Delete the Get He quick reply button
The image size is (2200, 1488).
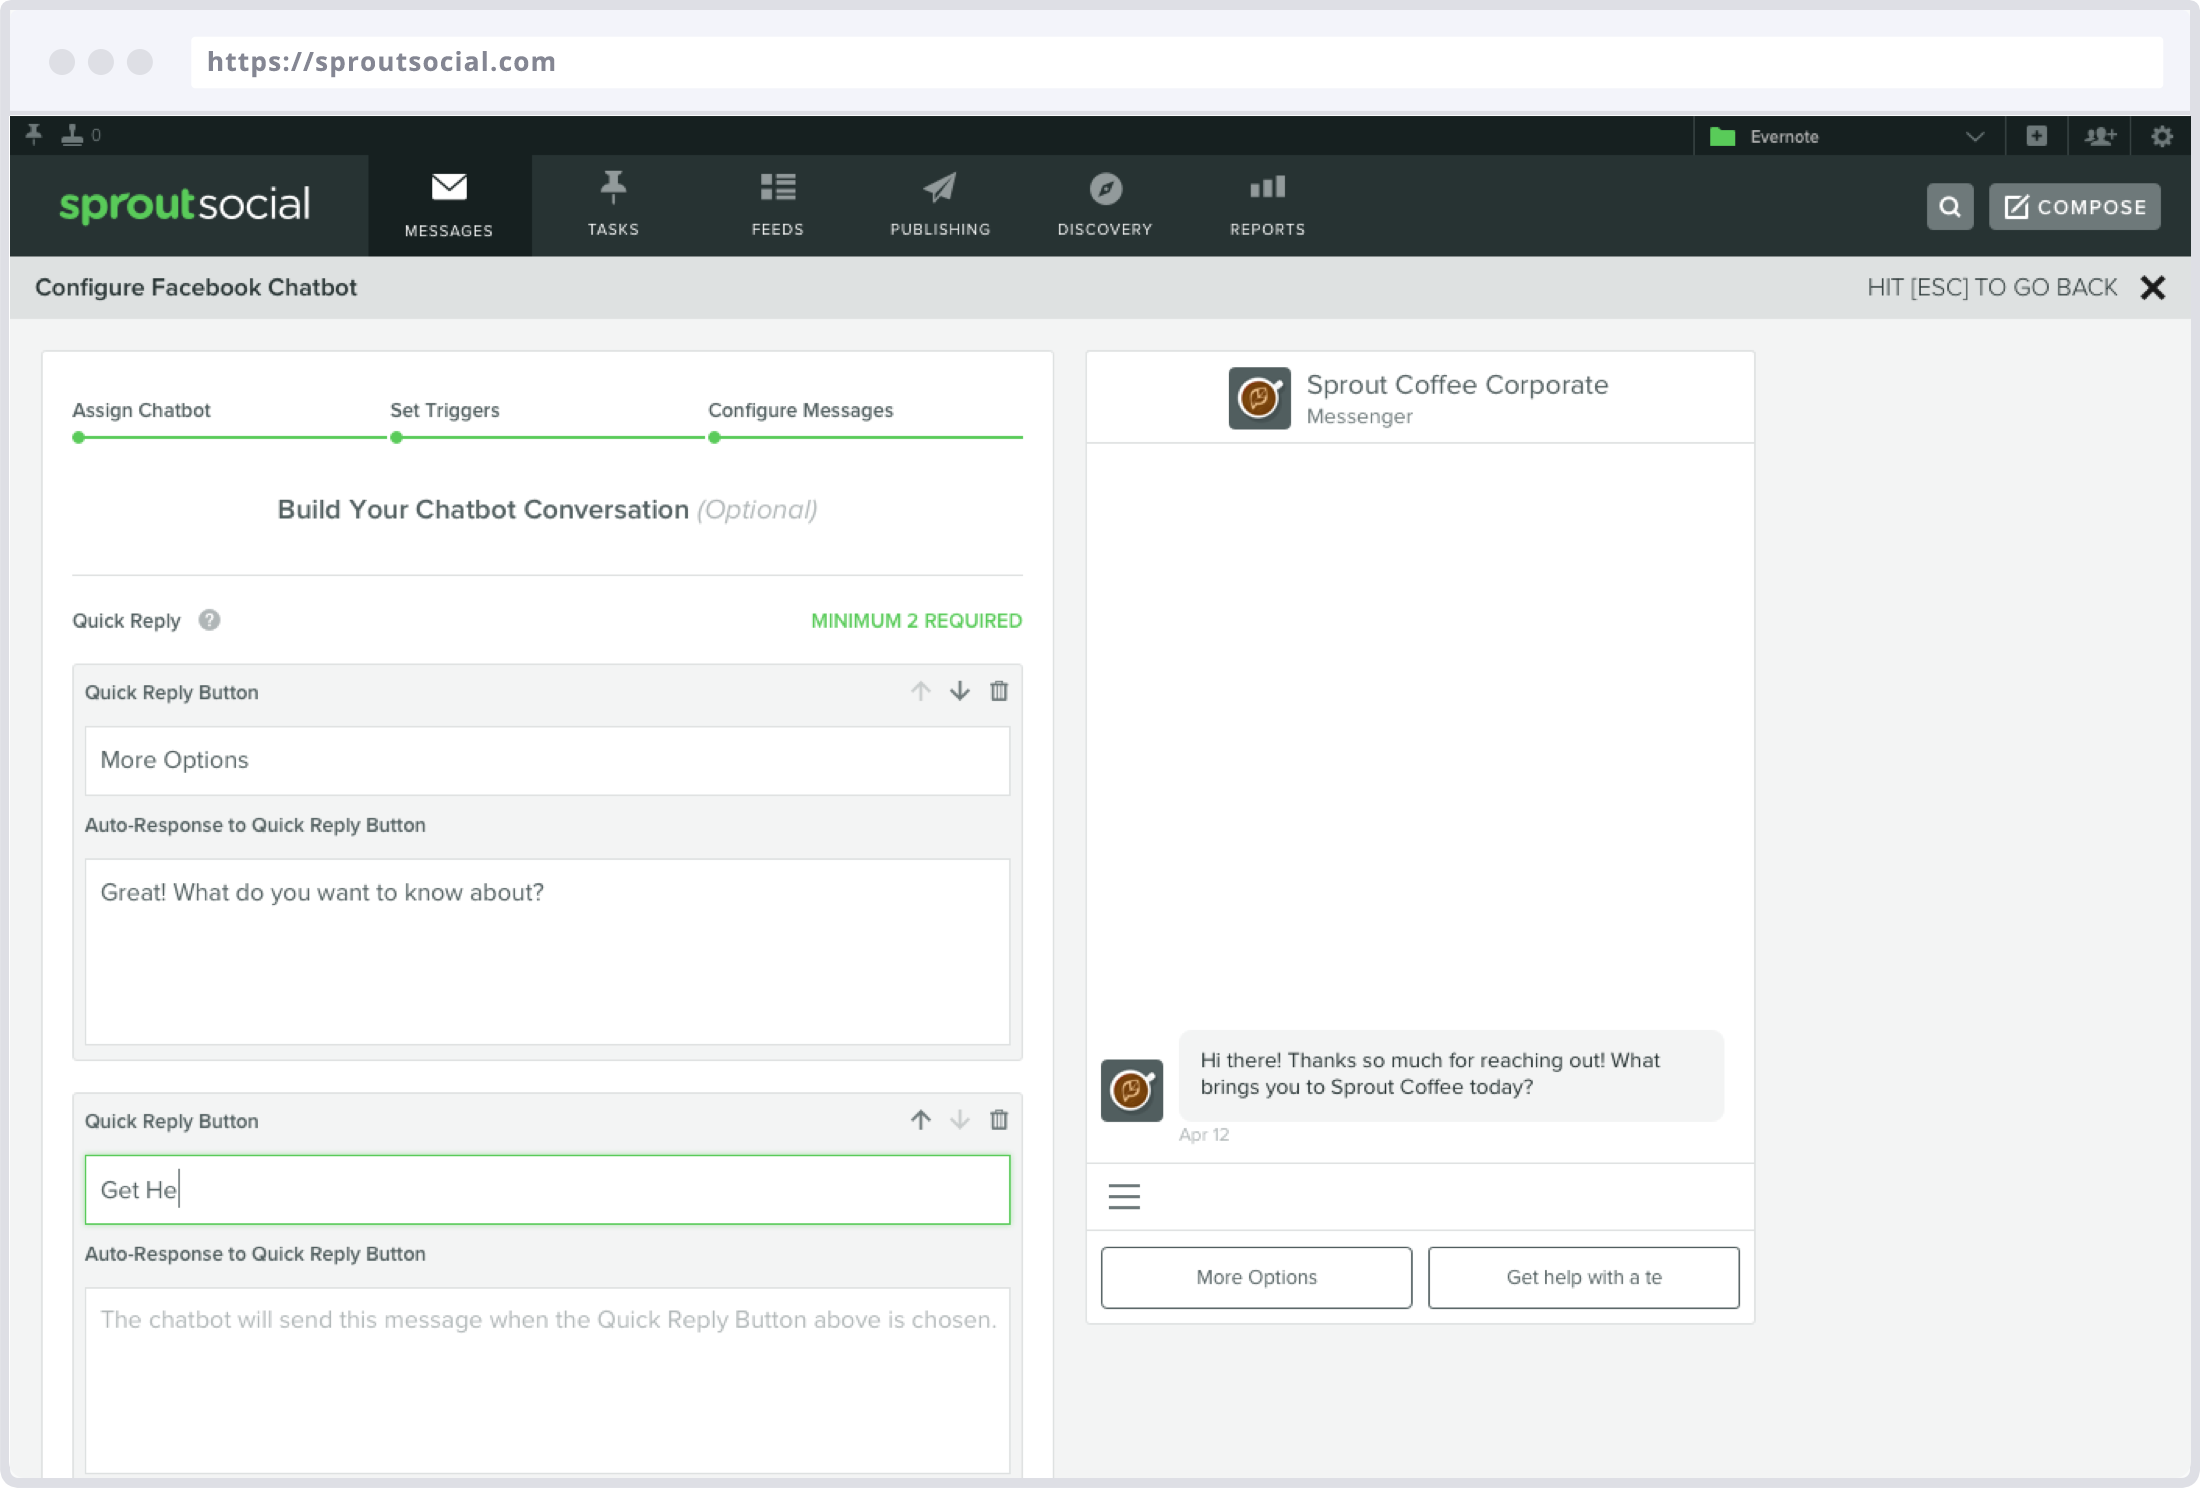999,1120
